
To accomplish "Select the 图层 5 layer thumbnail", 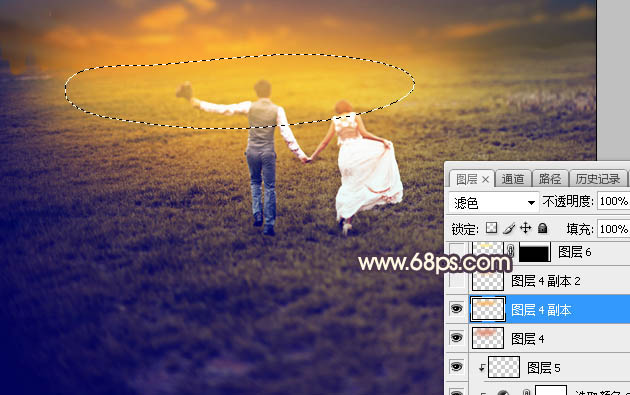I will [x=504, y=367].
